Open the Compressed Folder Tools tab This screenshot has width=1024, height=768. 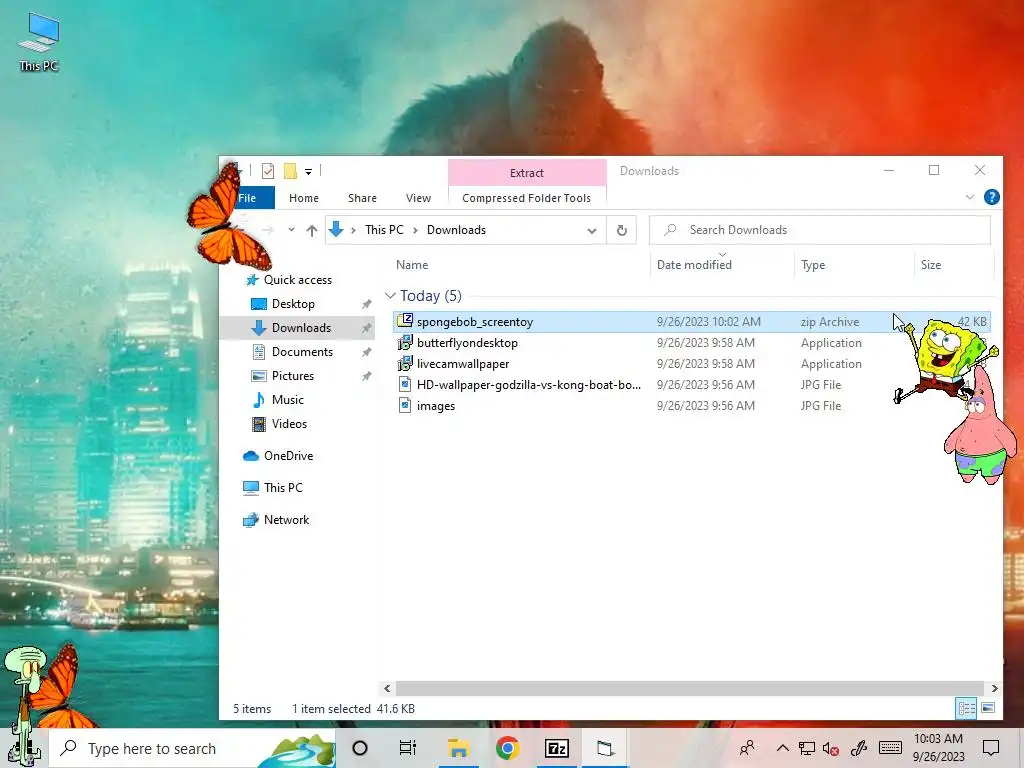pyautogui.click(x=526, y=198)
